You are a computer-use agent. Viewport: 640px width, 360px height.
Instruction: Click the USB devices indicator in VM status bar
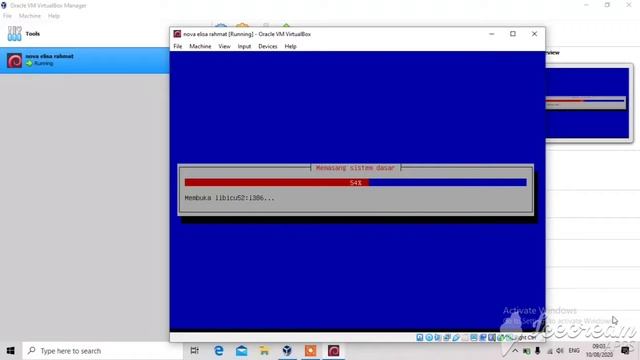(x=456, y=338)
